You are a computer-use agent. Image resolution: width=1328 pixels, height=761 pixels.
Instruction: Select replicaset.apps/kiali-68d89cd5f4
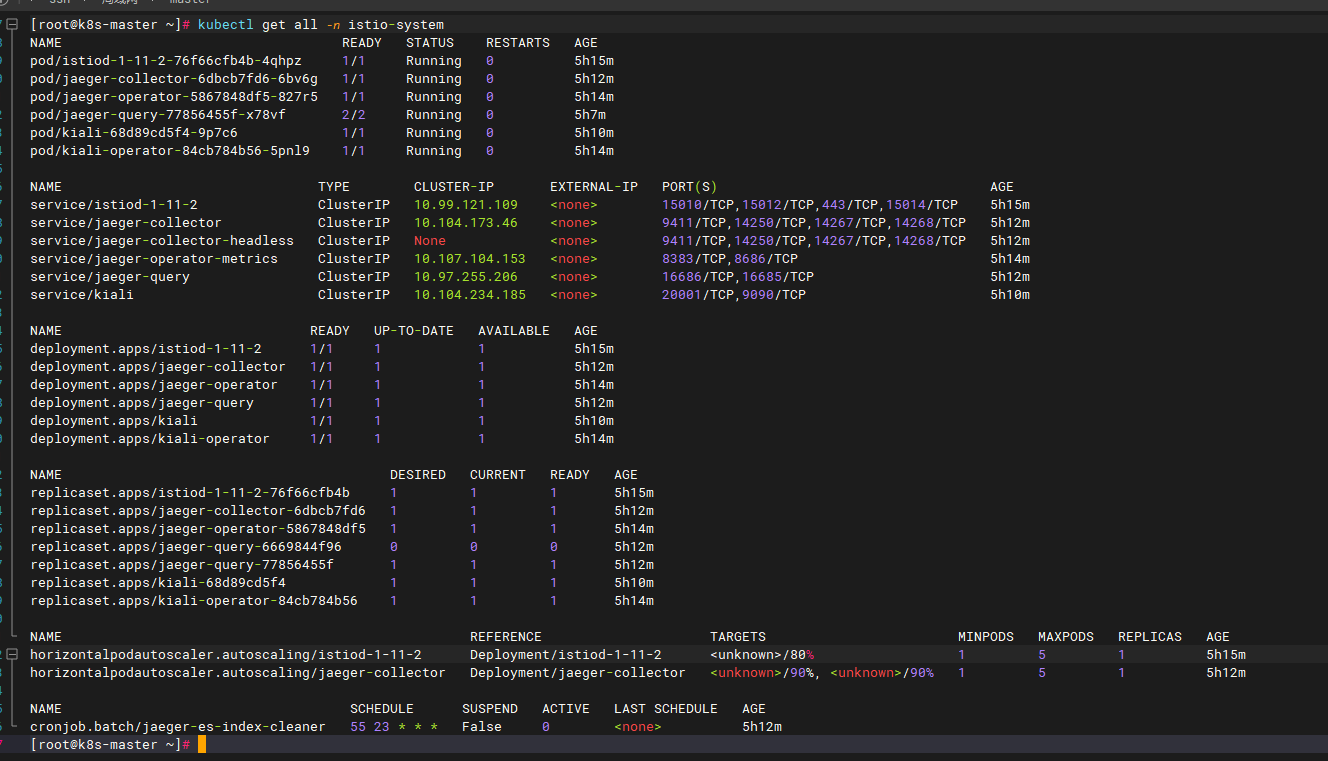coord(158,582)
